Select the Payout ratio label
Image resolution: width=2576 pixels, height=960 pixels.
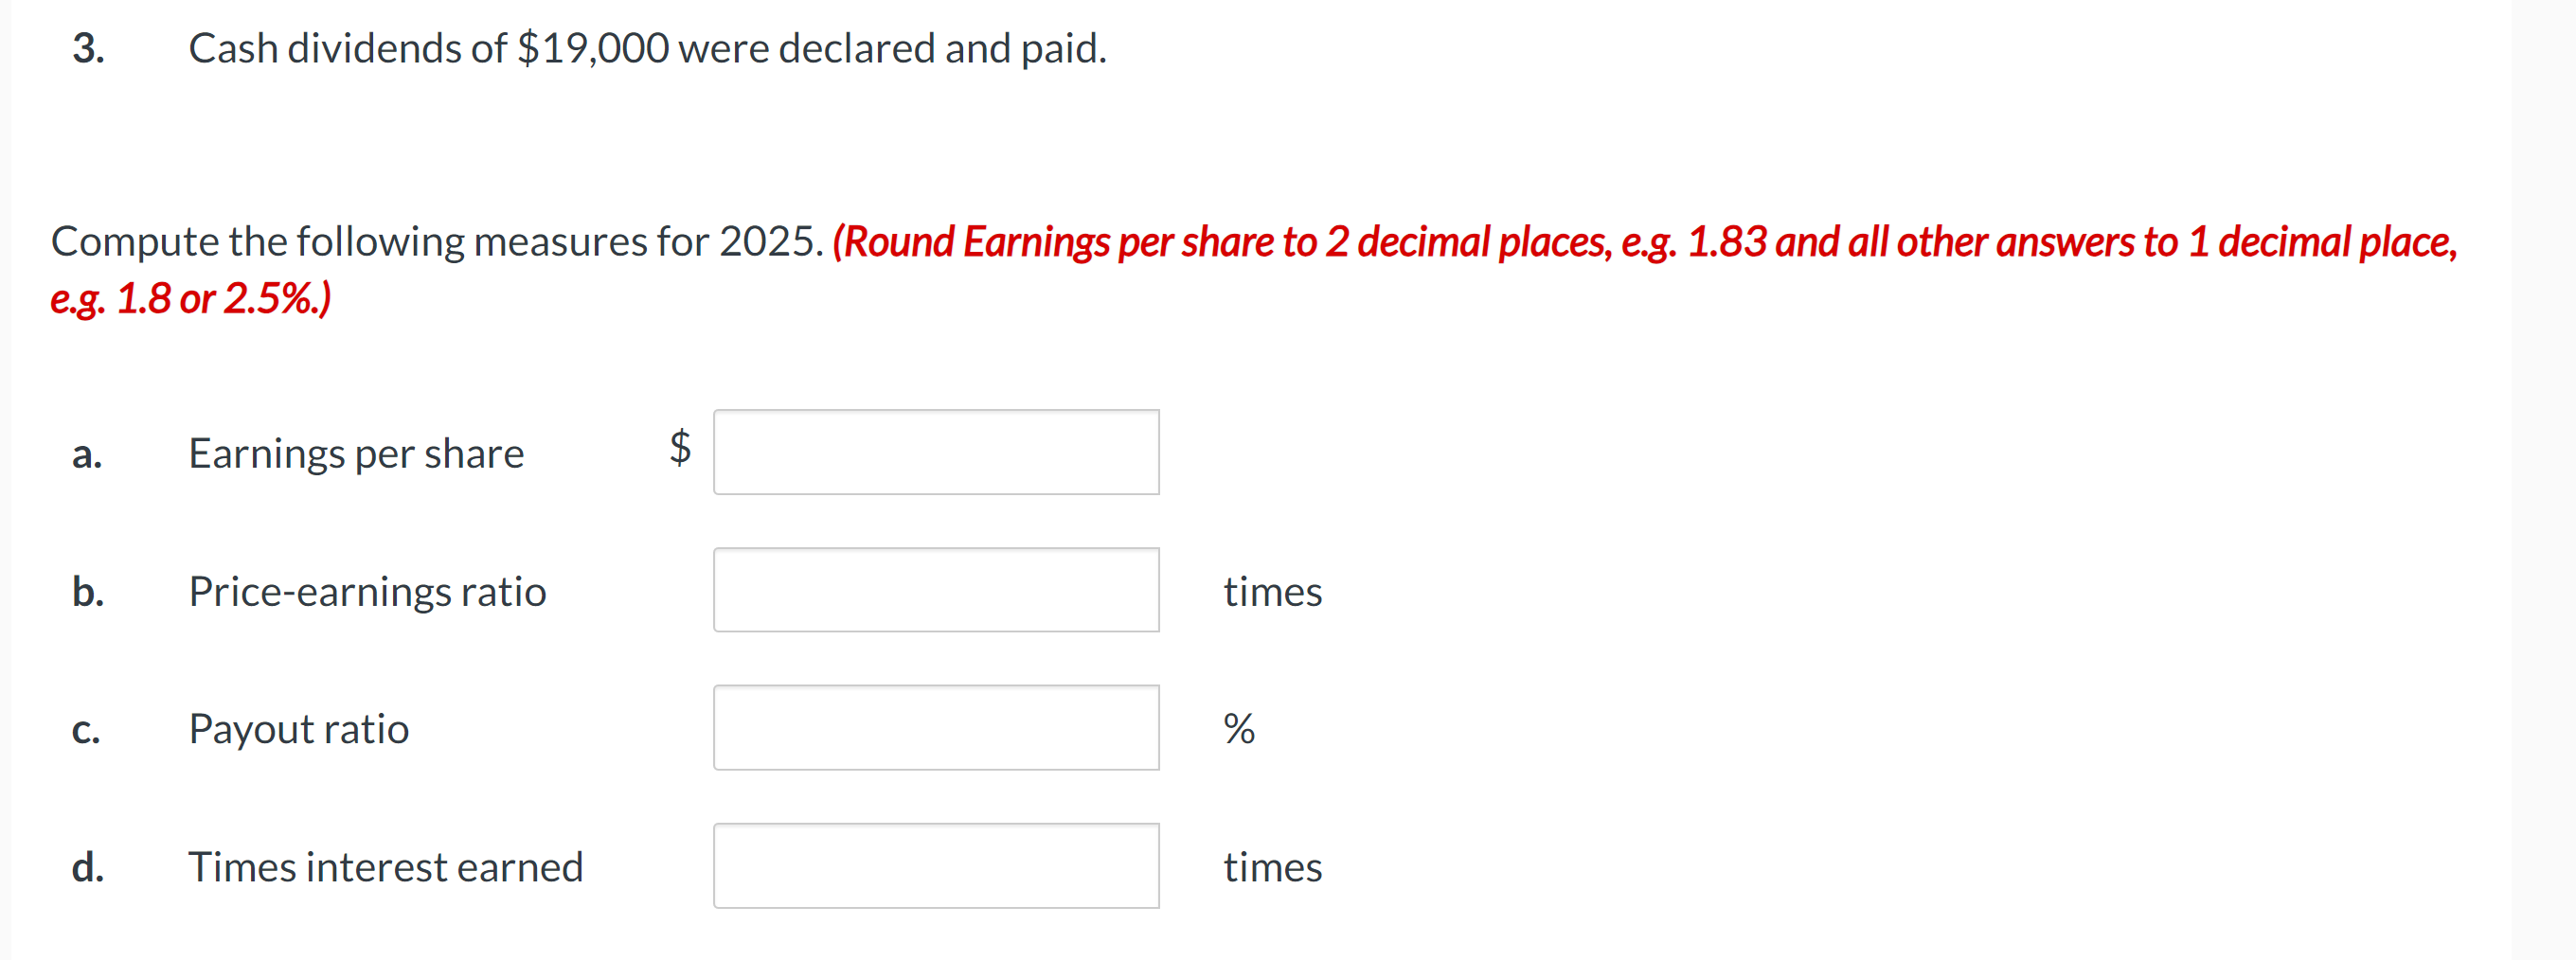pos(298,729)
